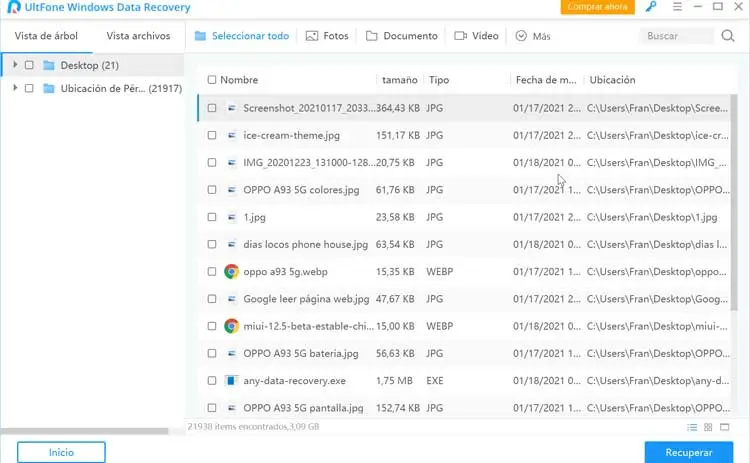The height and width of the screenshot is (463, 750).
Task: Check any-data-recovery.exe checkbox
Action: [212, 381]
